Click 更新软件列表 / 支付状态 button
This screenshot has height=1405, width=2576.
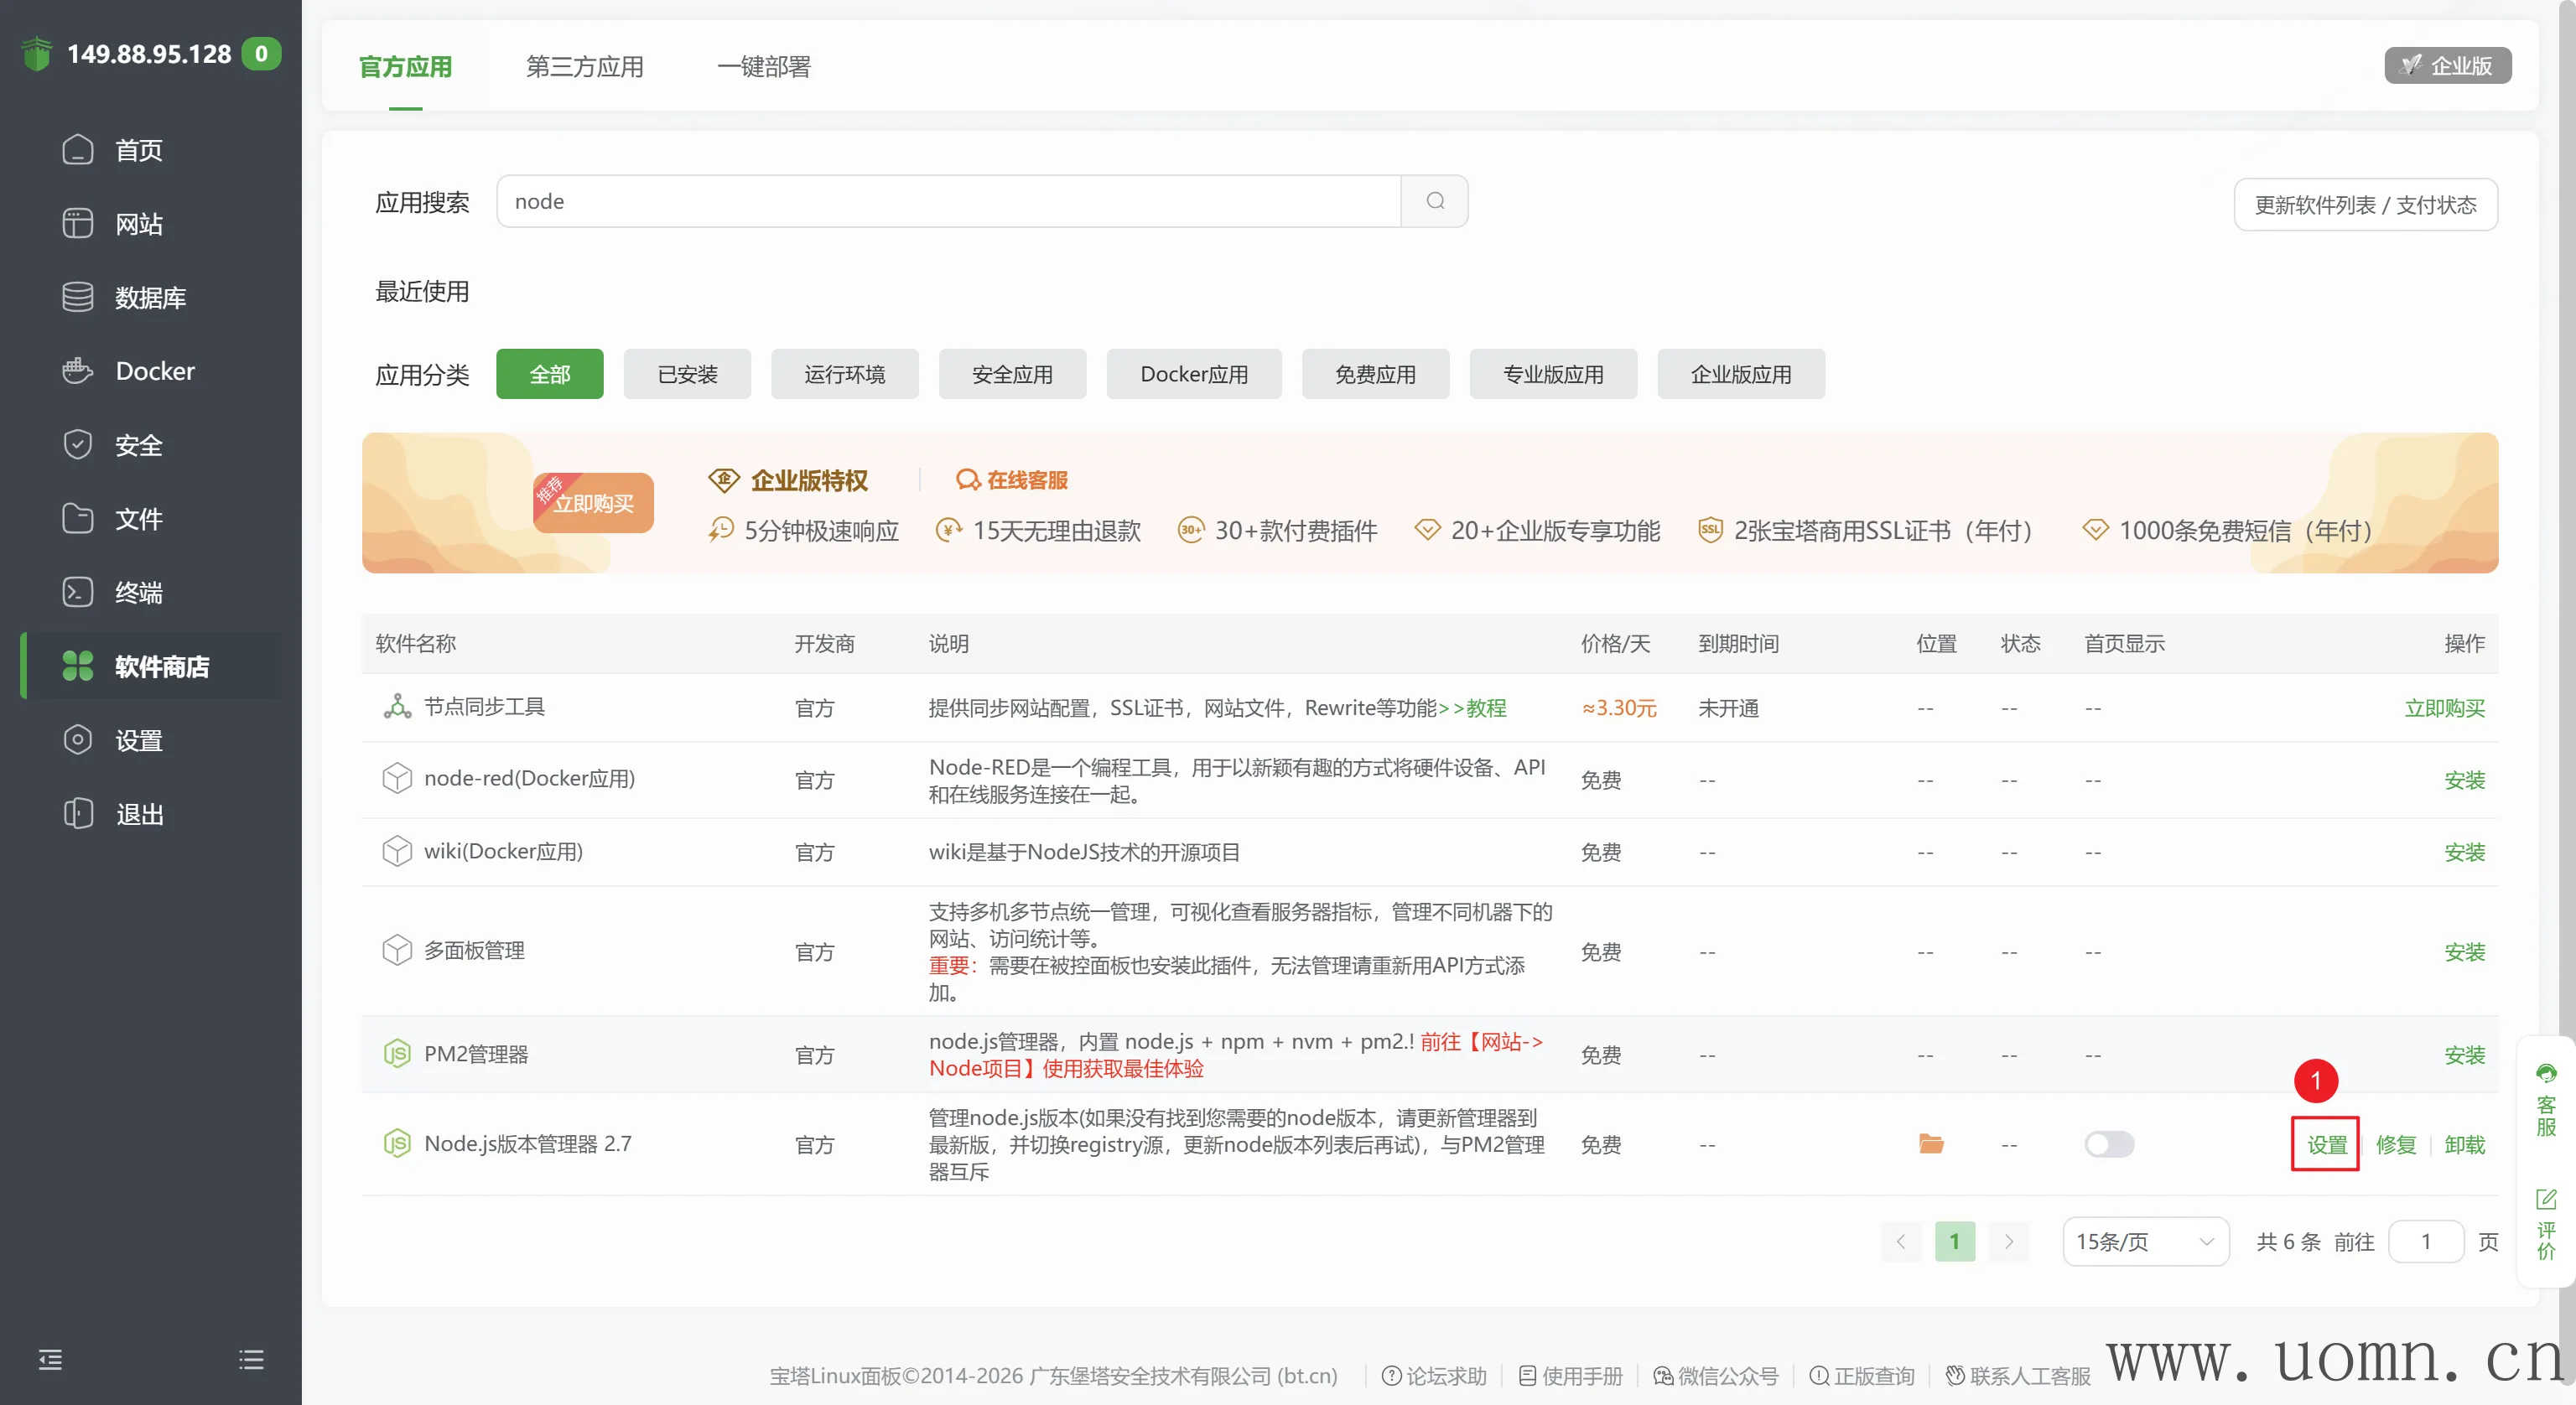point(2365,205)
